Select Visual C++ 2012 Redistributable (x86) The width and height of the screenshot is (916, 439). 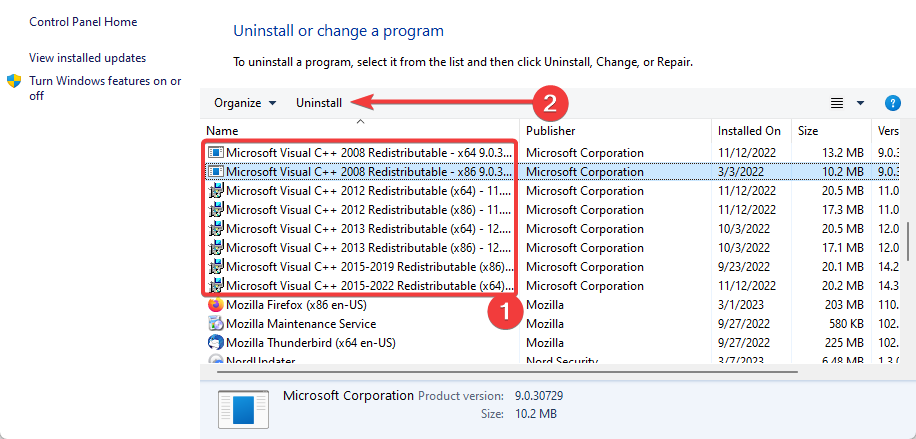tap(370, 210)
